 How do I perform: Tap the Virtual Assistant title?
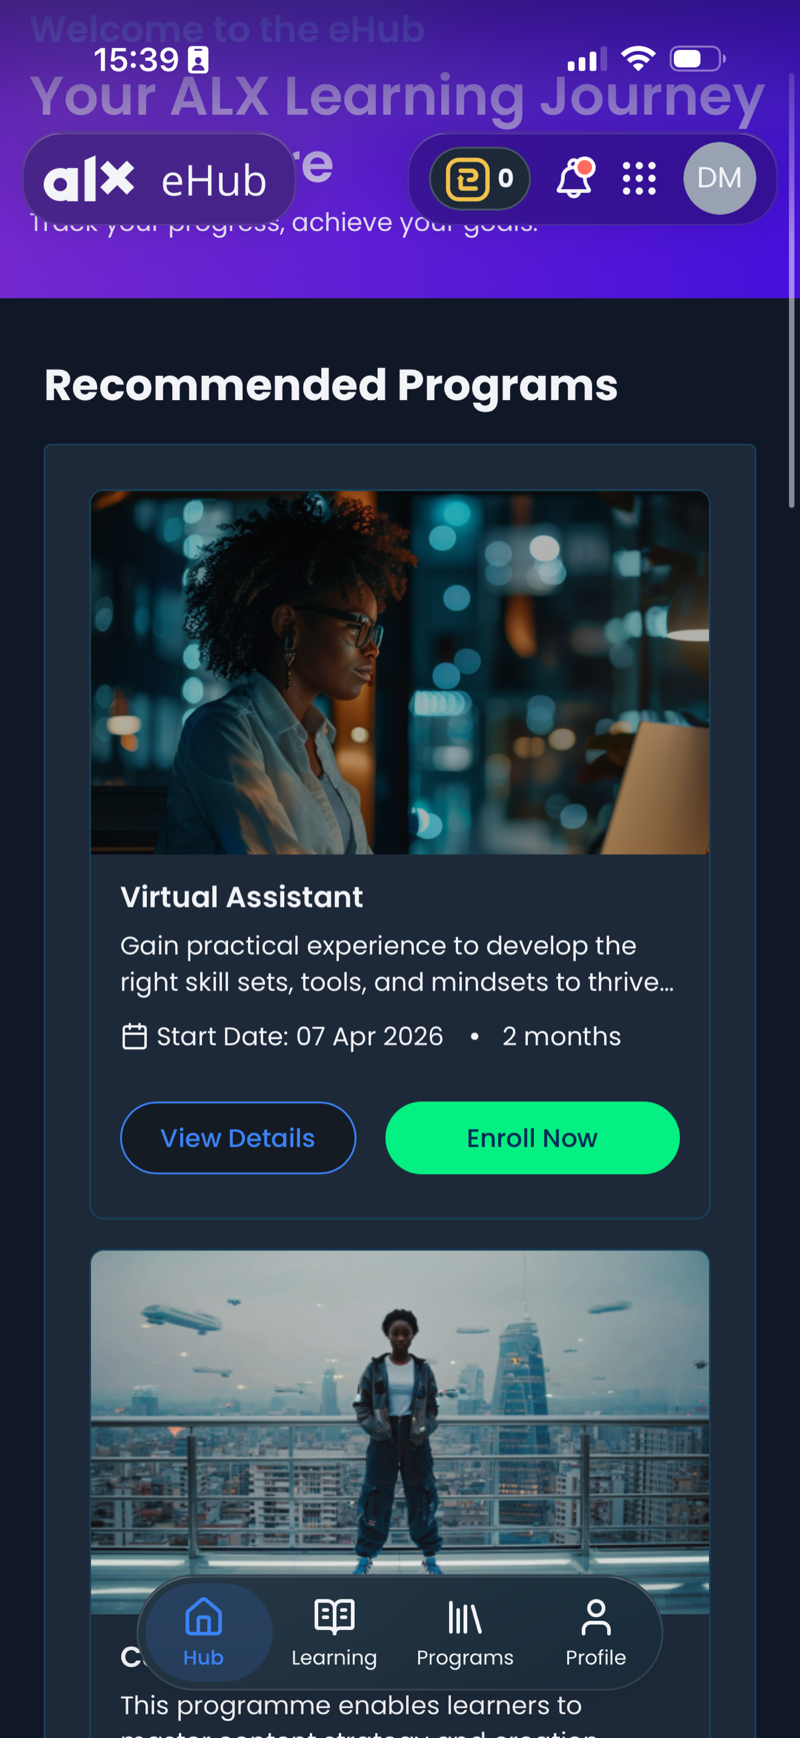(x=242, y=897)
